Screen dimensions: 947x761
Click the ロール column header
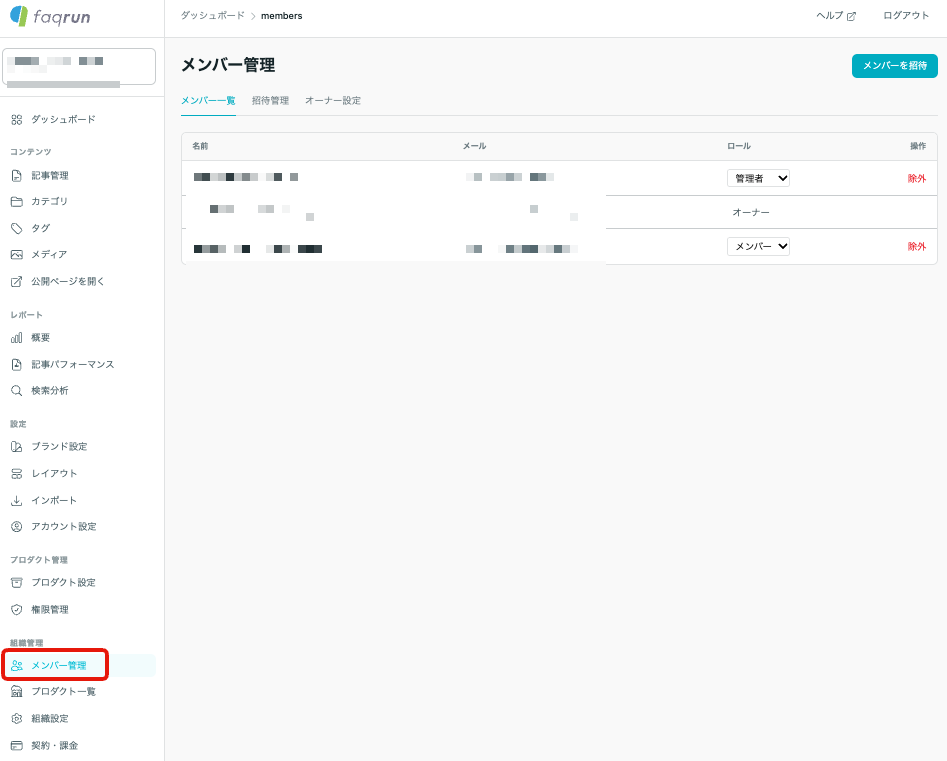point(739,146)
